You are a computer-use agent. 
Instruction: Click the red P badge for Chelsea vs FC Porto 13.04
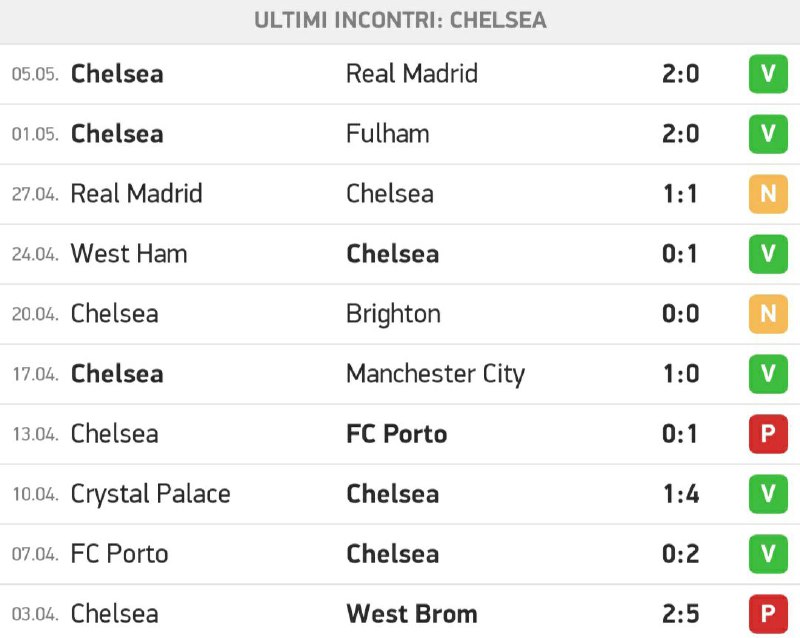pos(768,434)
